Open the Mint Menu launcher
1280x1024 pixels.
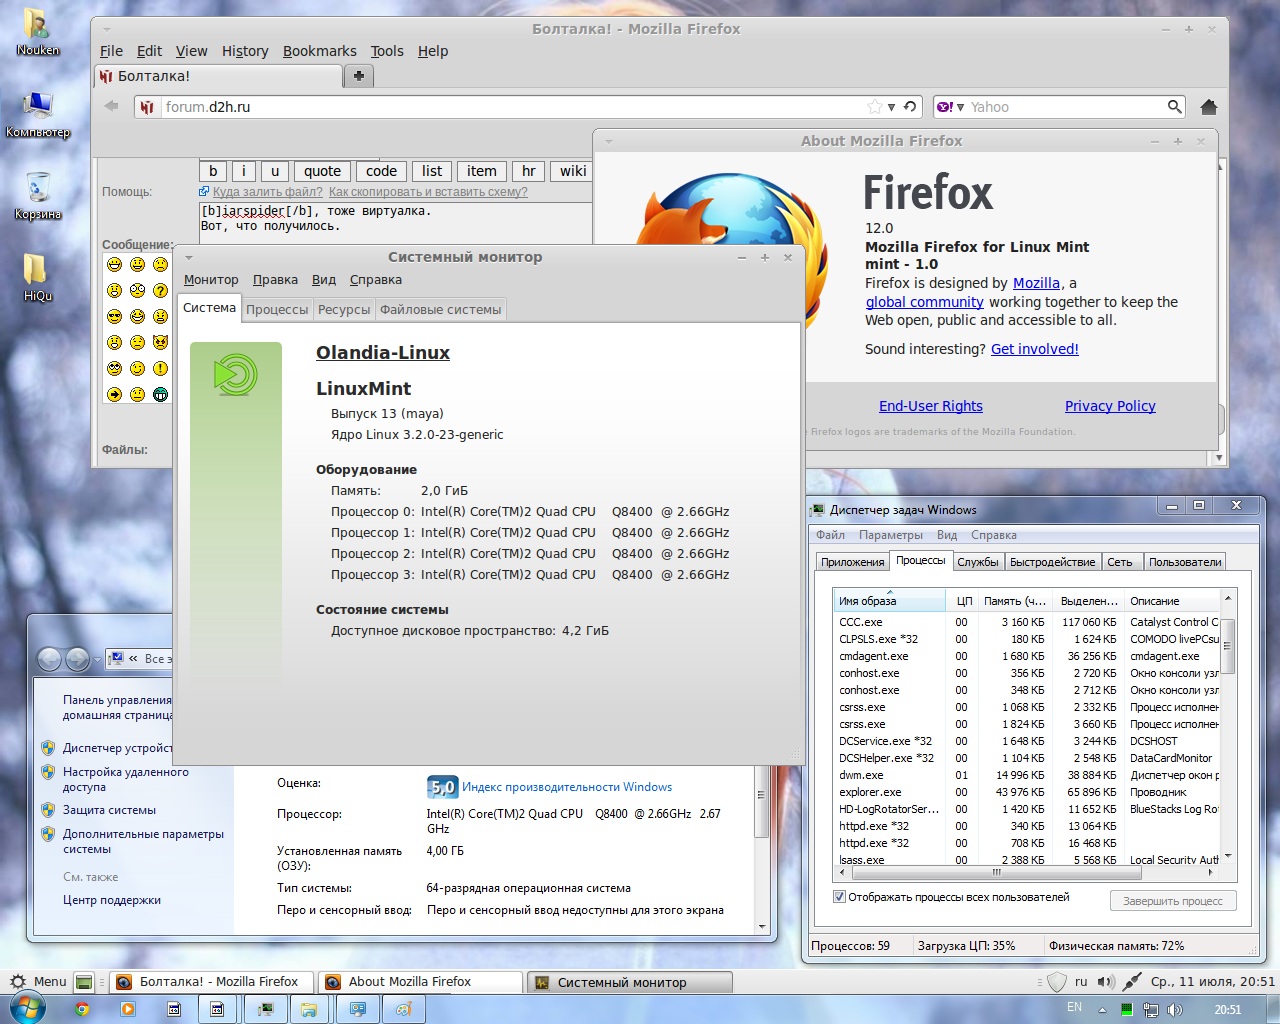[x=38, y=982]
